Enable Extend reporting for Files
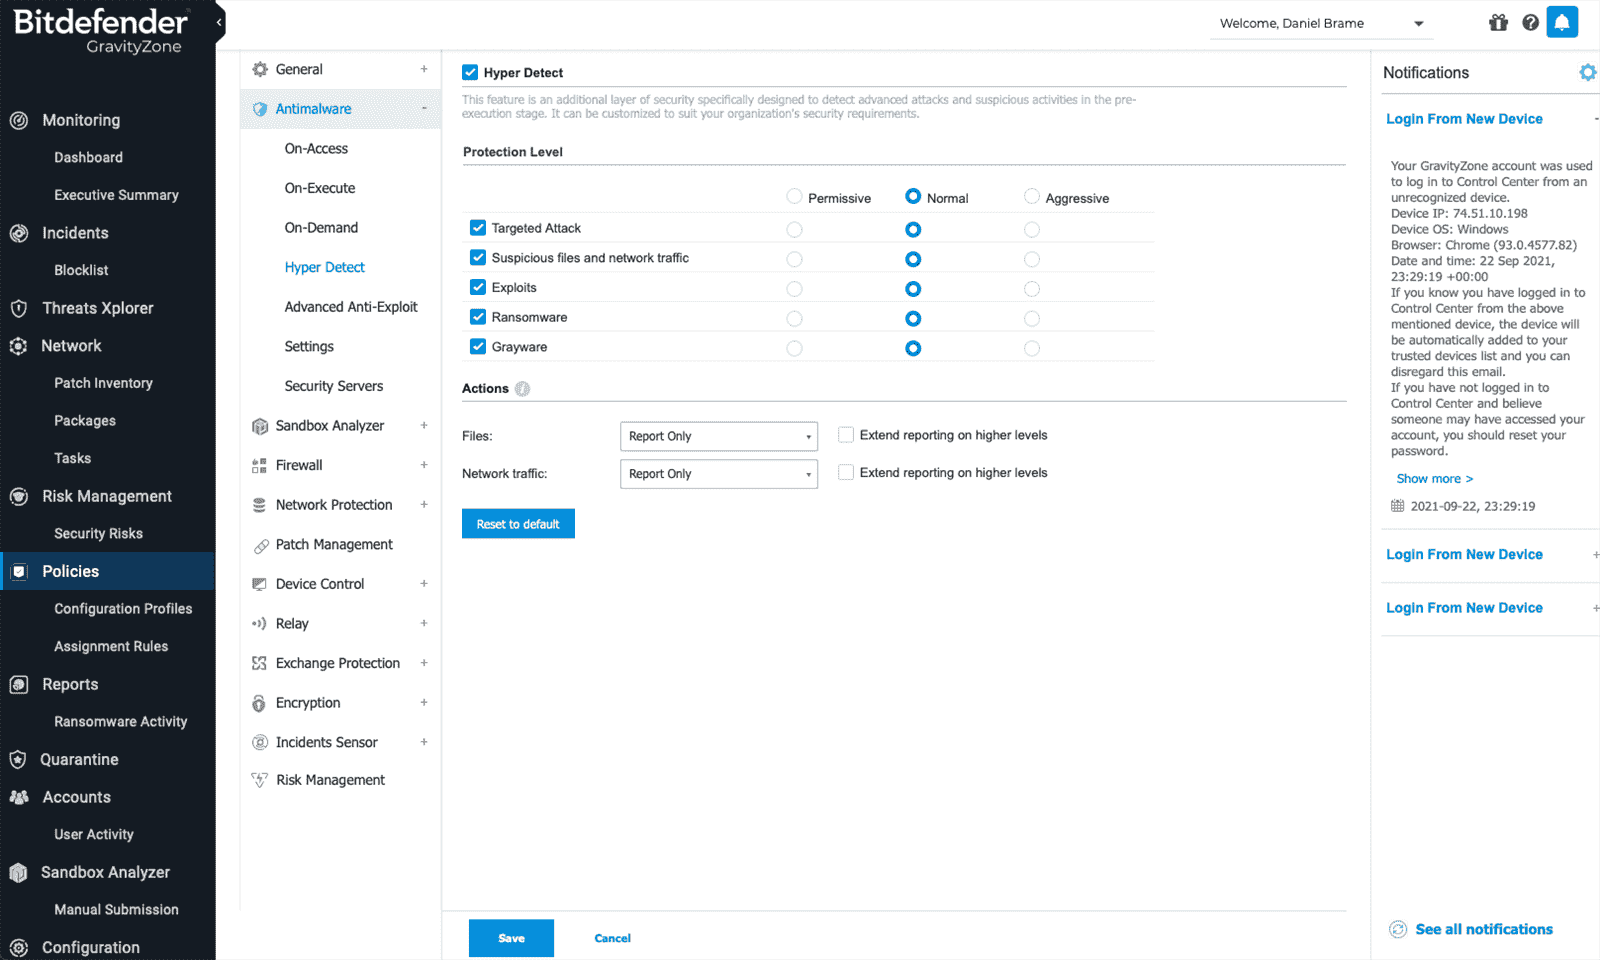Viewport: 1600px width, 960px height. pyautogui.click(x=846, y=435)
